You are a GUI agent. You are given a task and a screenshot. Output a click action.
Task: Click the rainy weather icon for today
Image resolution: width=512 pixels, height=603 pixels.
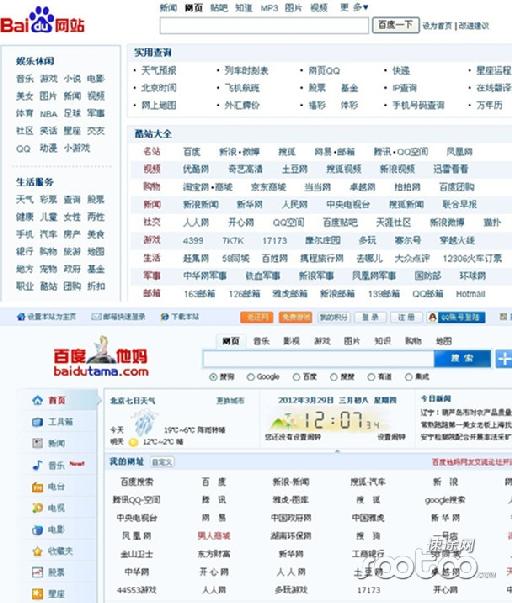tap(145, 421)
